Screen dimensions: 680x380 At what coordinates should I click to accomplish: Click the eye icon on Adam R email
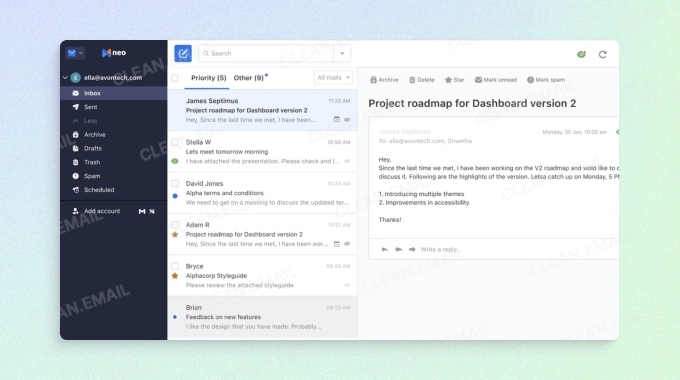pyautogui.click(x=347, y=244)
